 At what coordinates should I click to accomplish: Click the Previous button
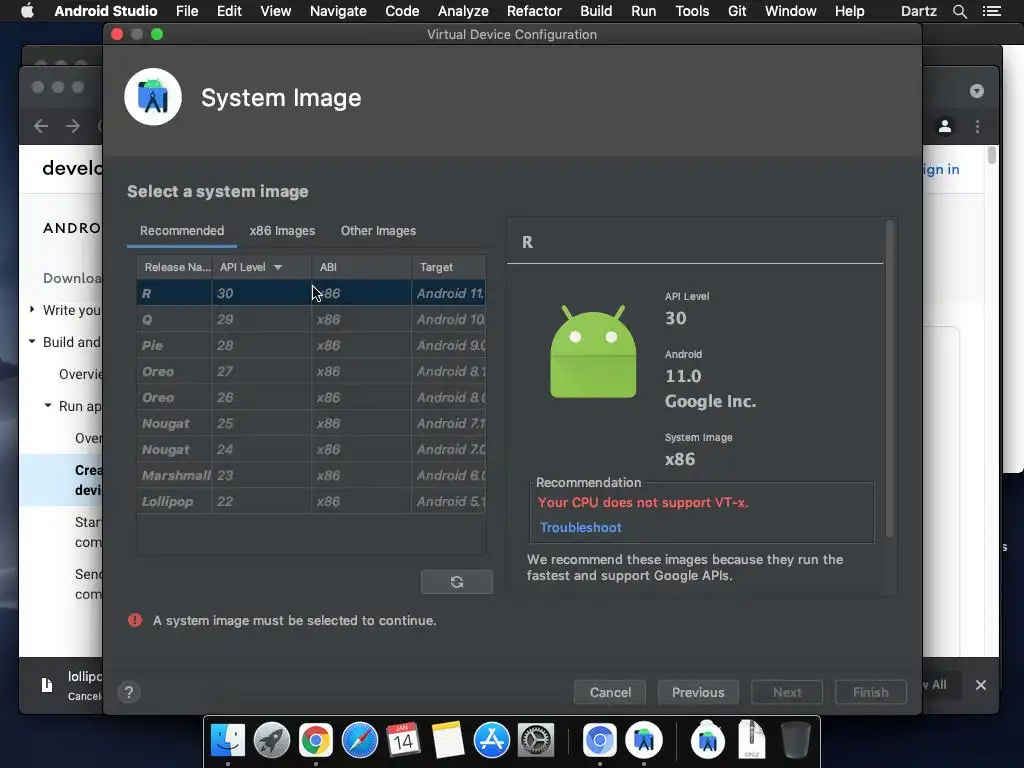[698, 692]
